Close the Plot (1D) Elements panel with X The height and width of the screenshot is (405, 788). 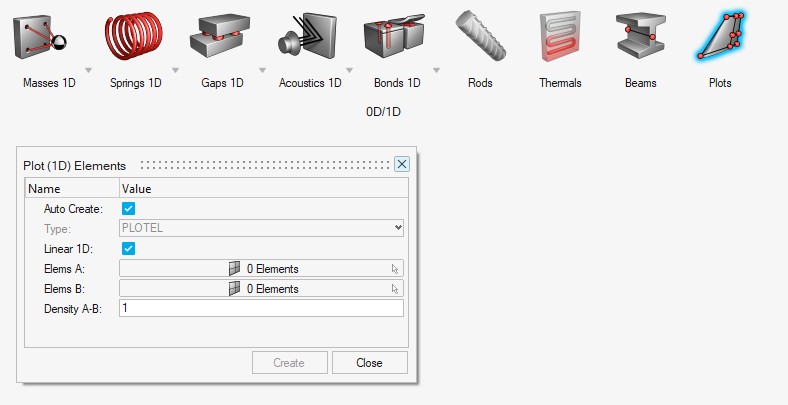402,164
